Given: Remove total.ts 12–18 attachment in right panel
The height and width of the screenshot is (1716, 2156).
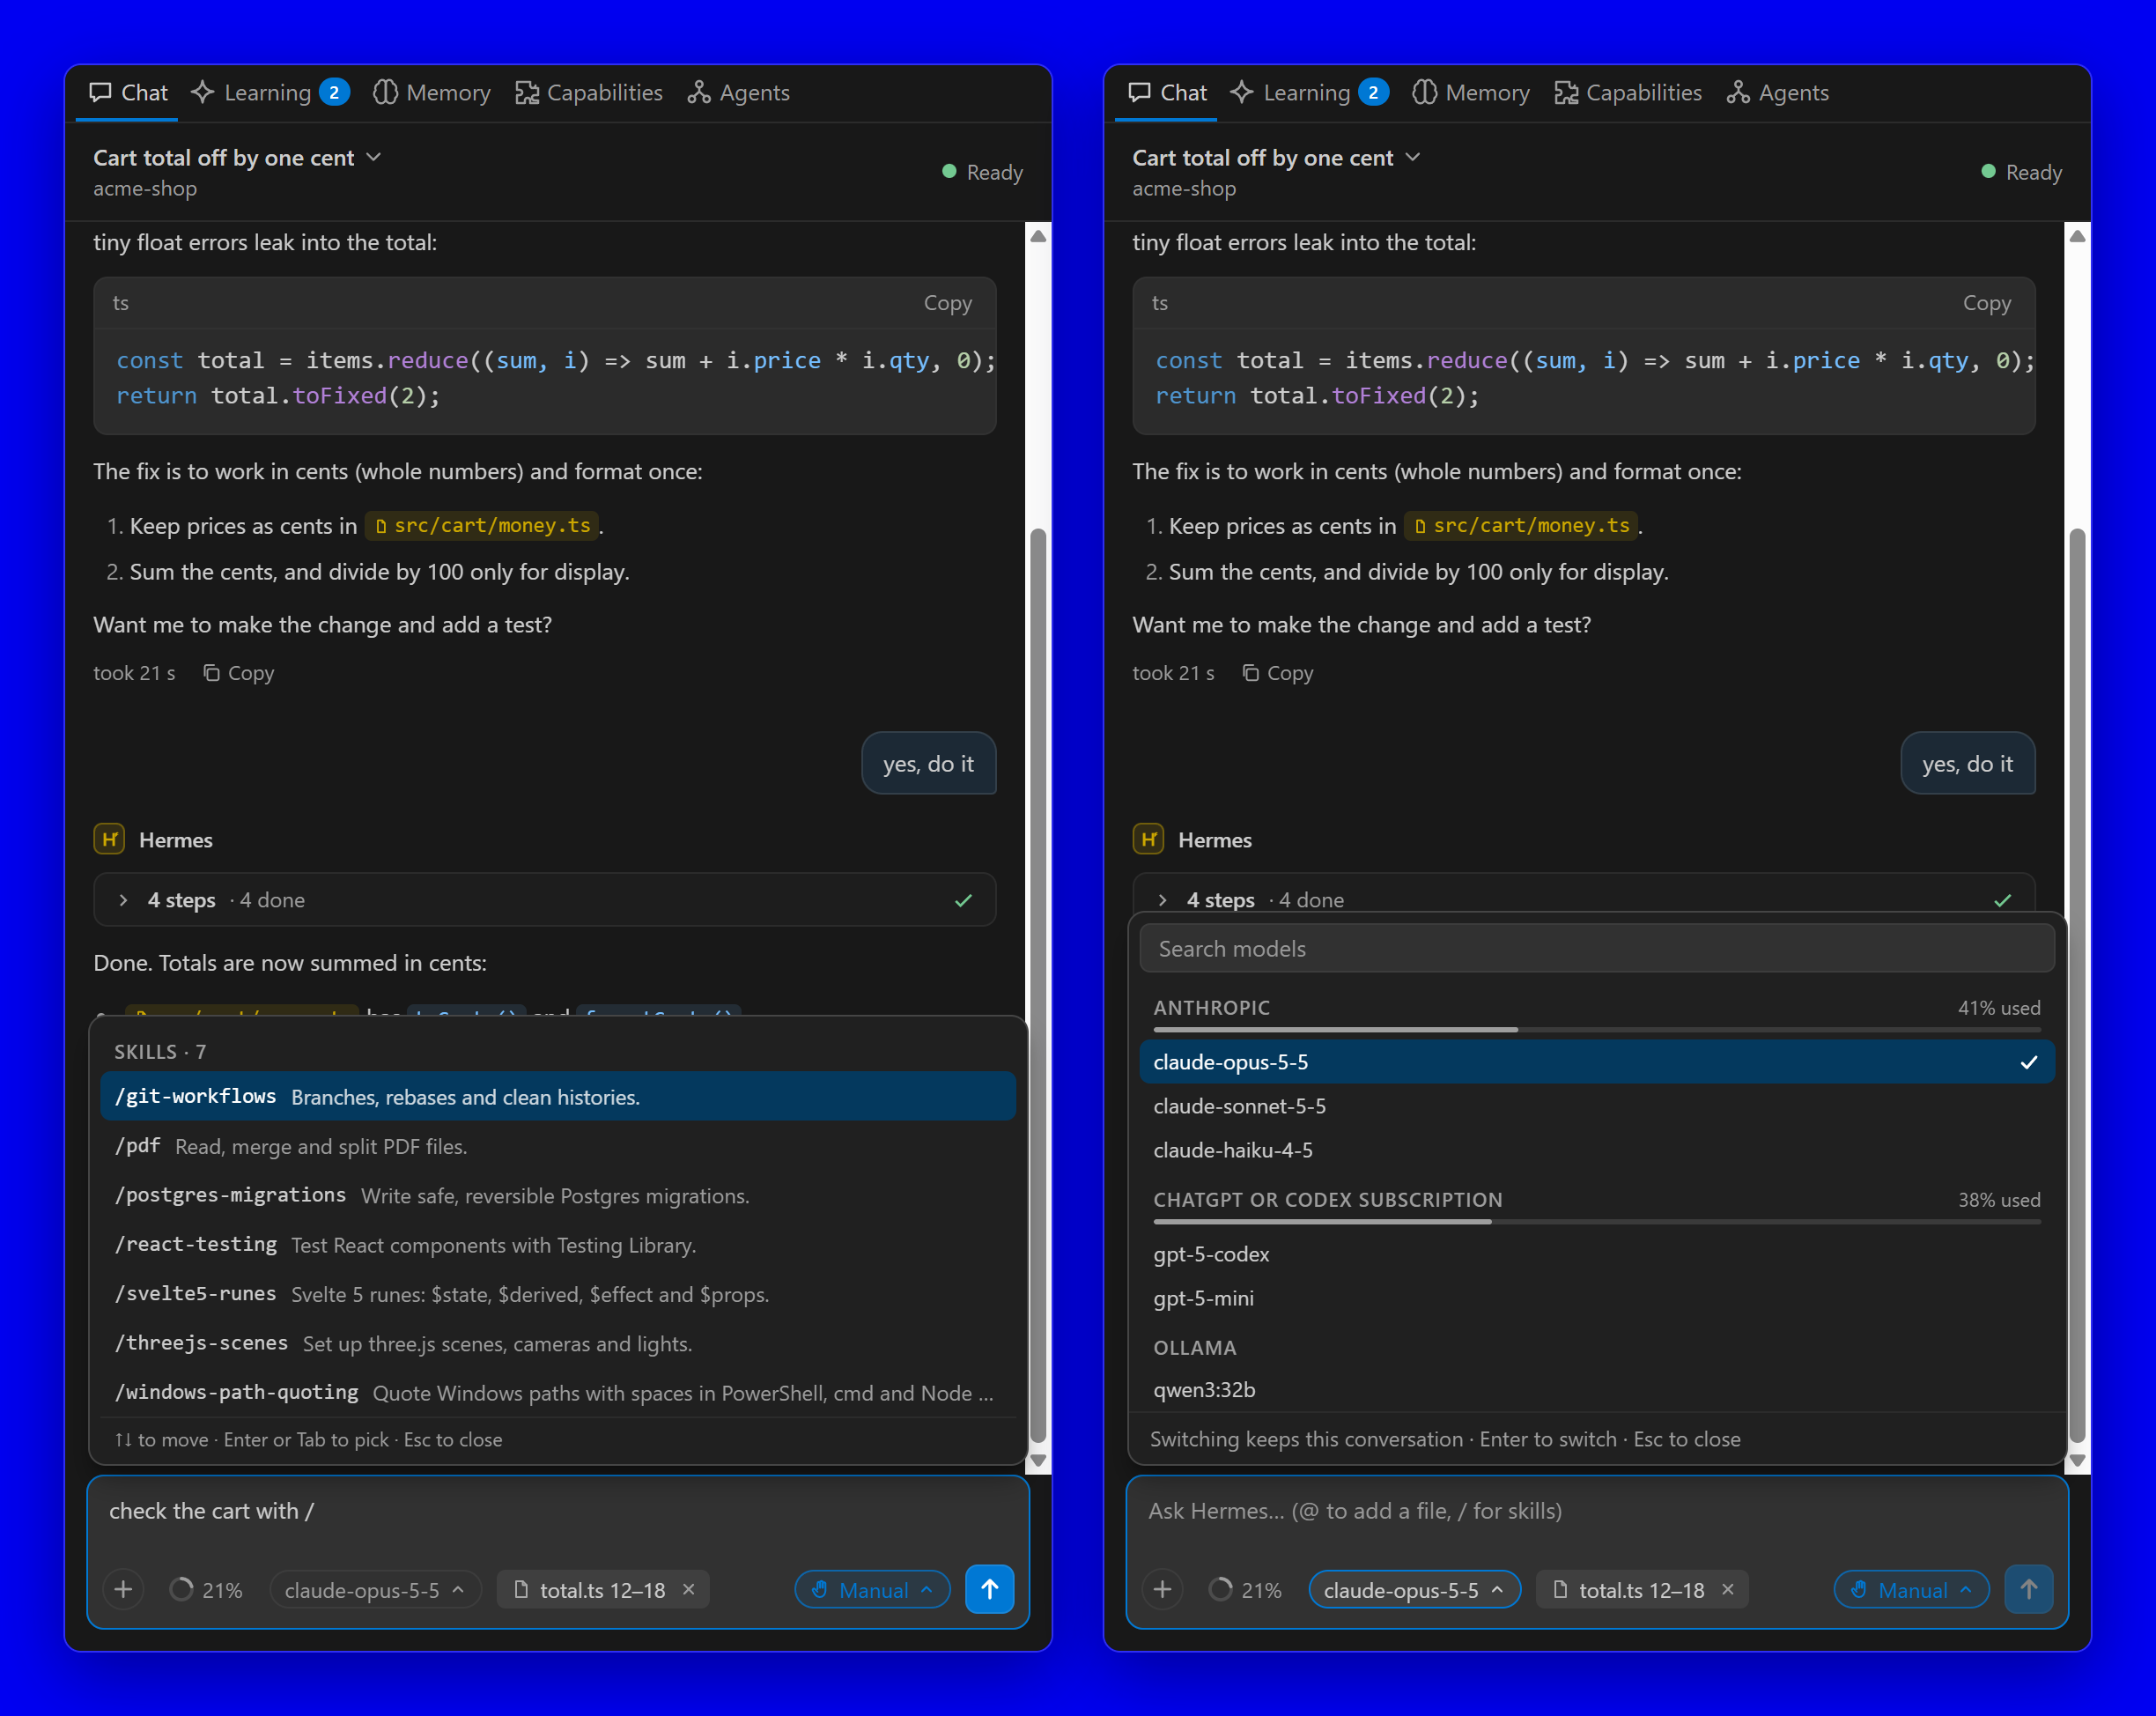Looking at the screenshot, I should [1728, 1589].
